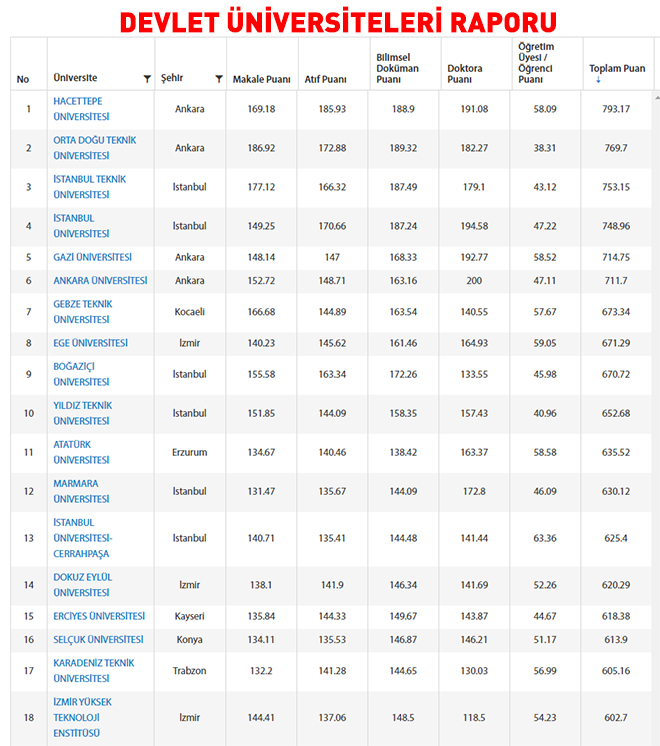This screenshot has height=746, width=660.
Task: Open GAZİ ÜNİVERSİTESİ link
Action: coord(92,257)
